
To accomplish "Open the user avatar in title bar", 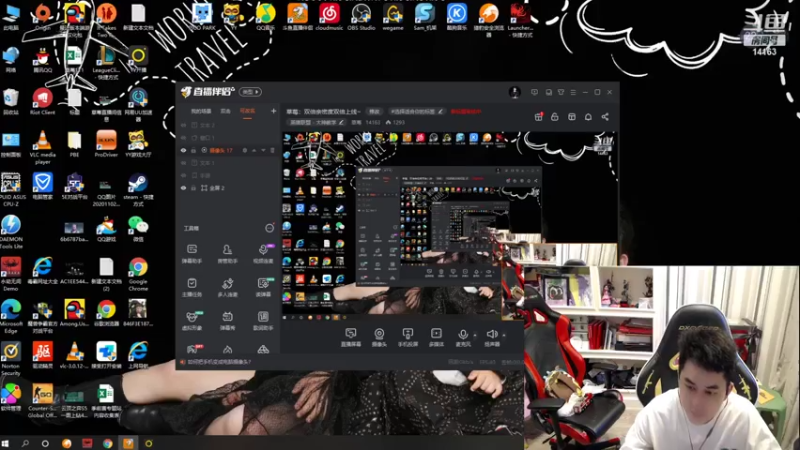I will 514,92.
